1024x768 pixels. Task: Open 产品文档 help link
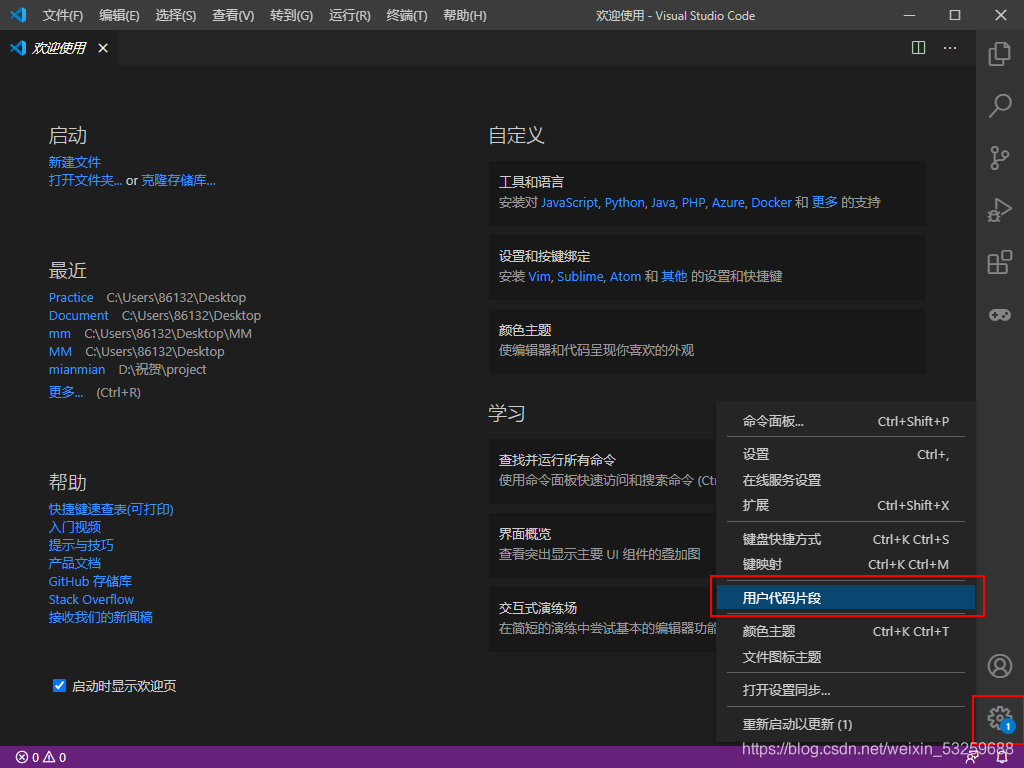[x=74, y=563]
